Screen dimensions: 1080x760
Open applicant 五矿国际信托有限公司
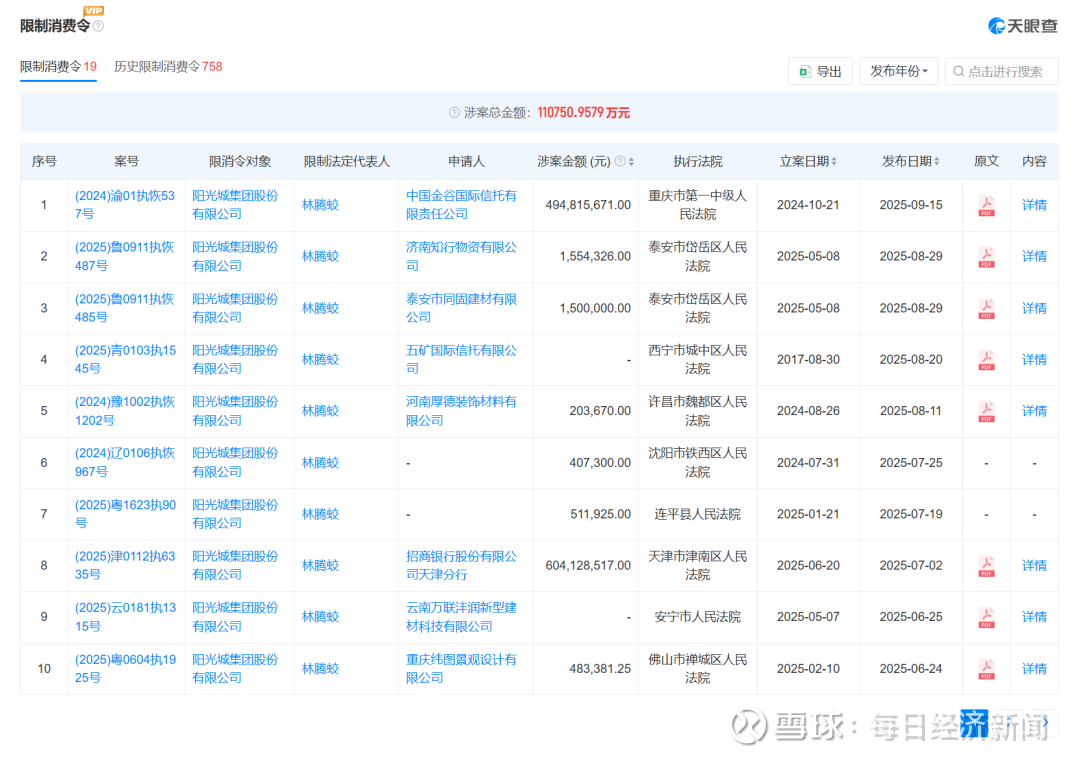click(x=461, y=360)
